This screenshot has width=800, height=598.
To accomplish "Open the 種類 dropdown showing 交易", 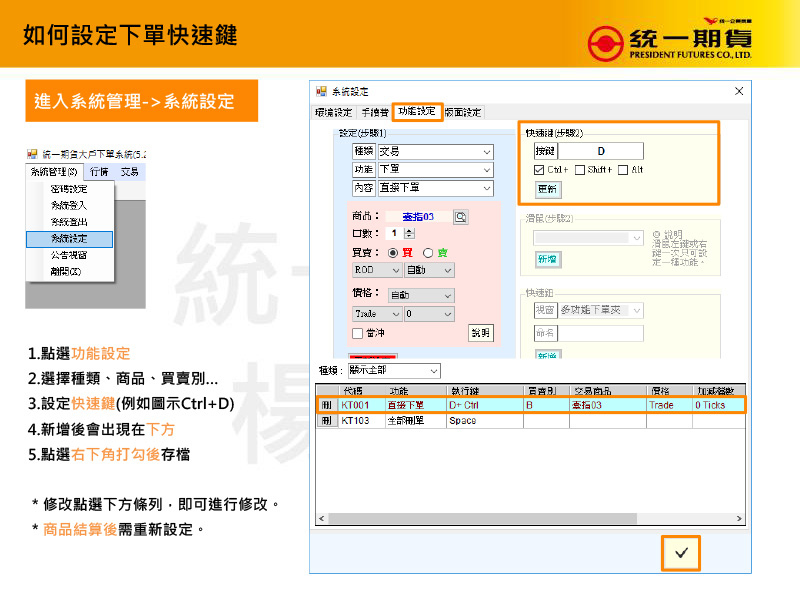I will pos(435,152).
